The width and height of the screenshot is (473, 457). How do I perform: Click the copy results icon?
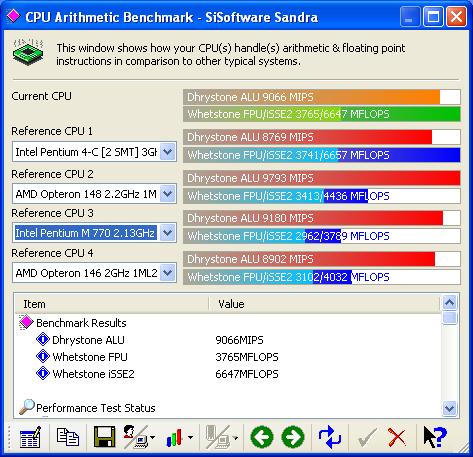click(68, 437)
